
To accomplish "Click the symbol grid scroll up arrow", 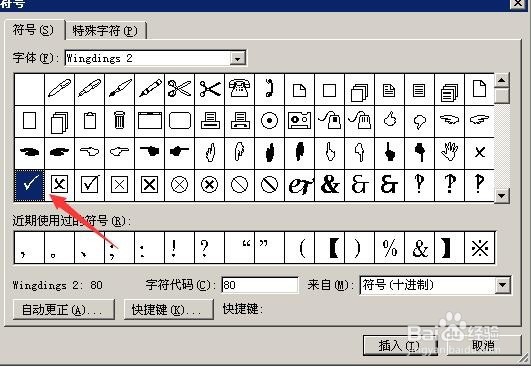I will (x=502, y=80).
